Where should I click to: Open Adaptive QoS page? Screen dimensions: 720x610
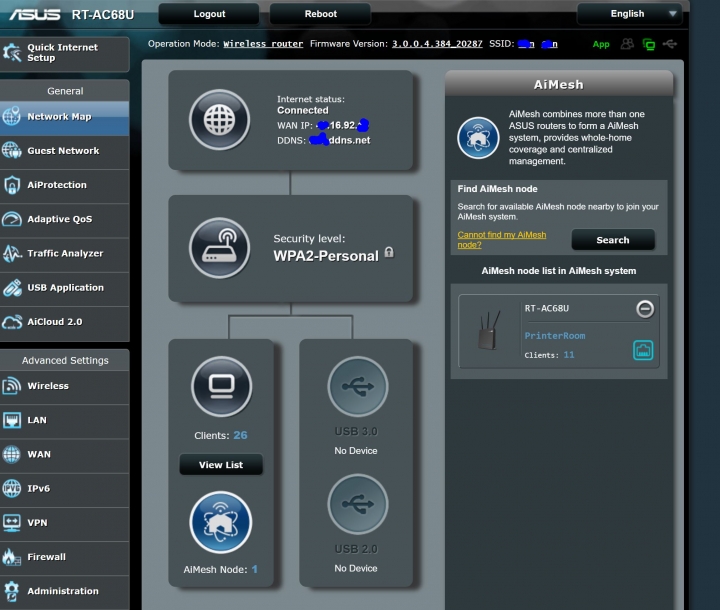(x=64, y=219)
